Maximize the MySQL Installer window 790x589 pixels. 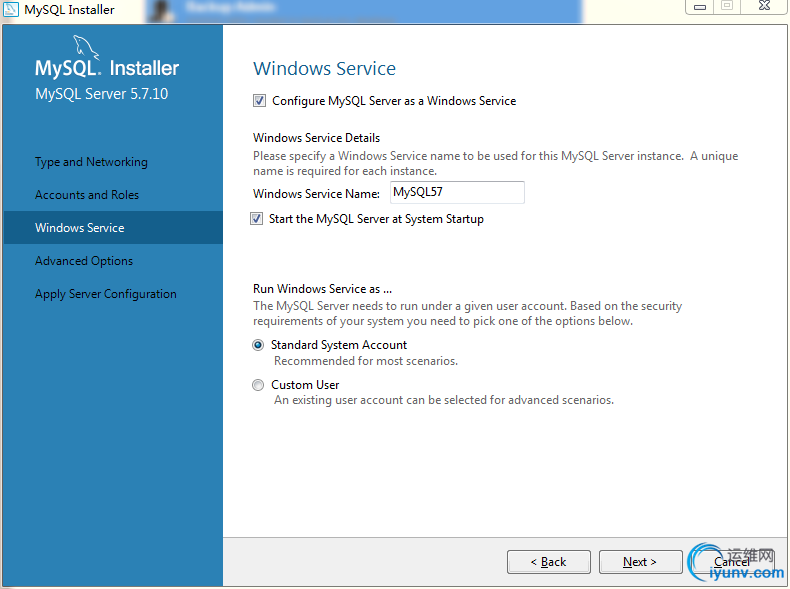(727, 6)
